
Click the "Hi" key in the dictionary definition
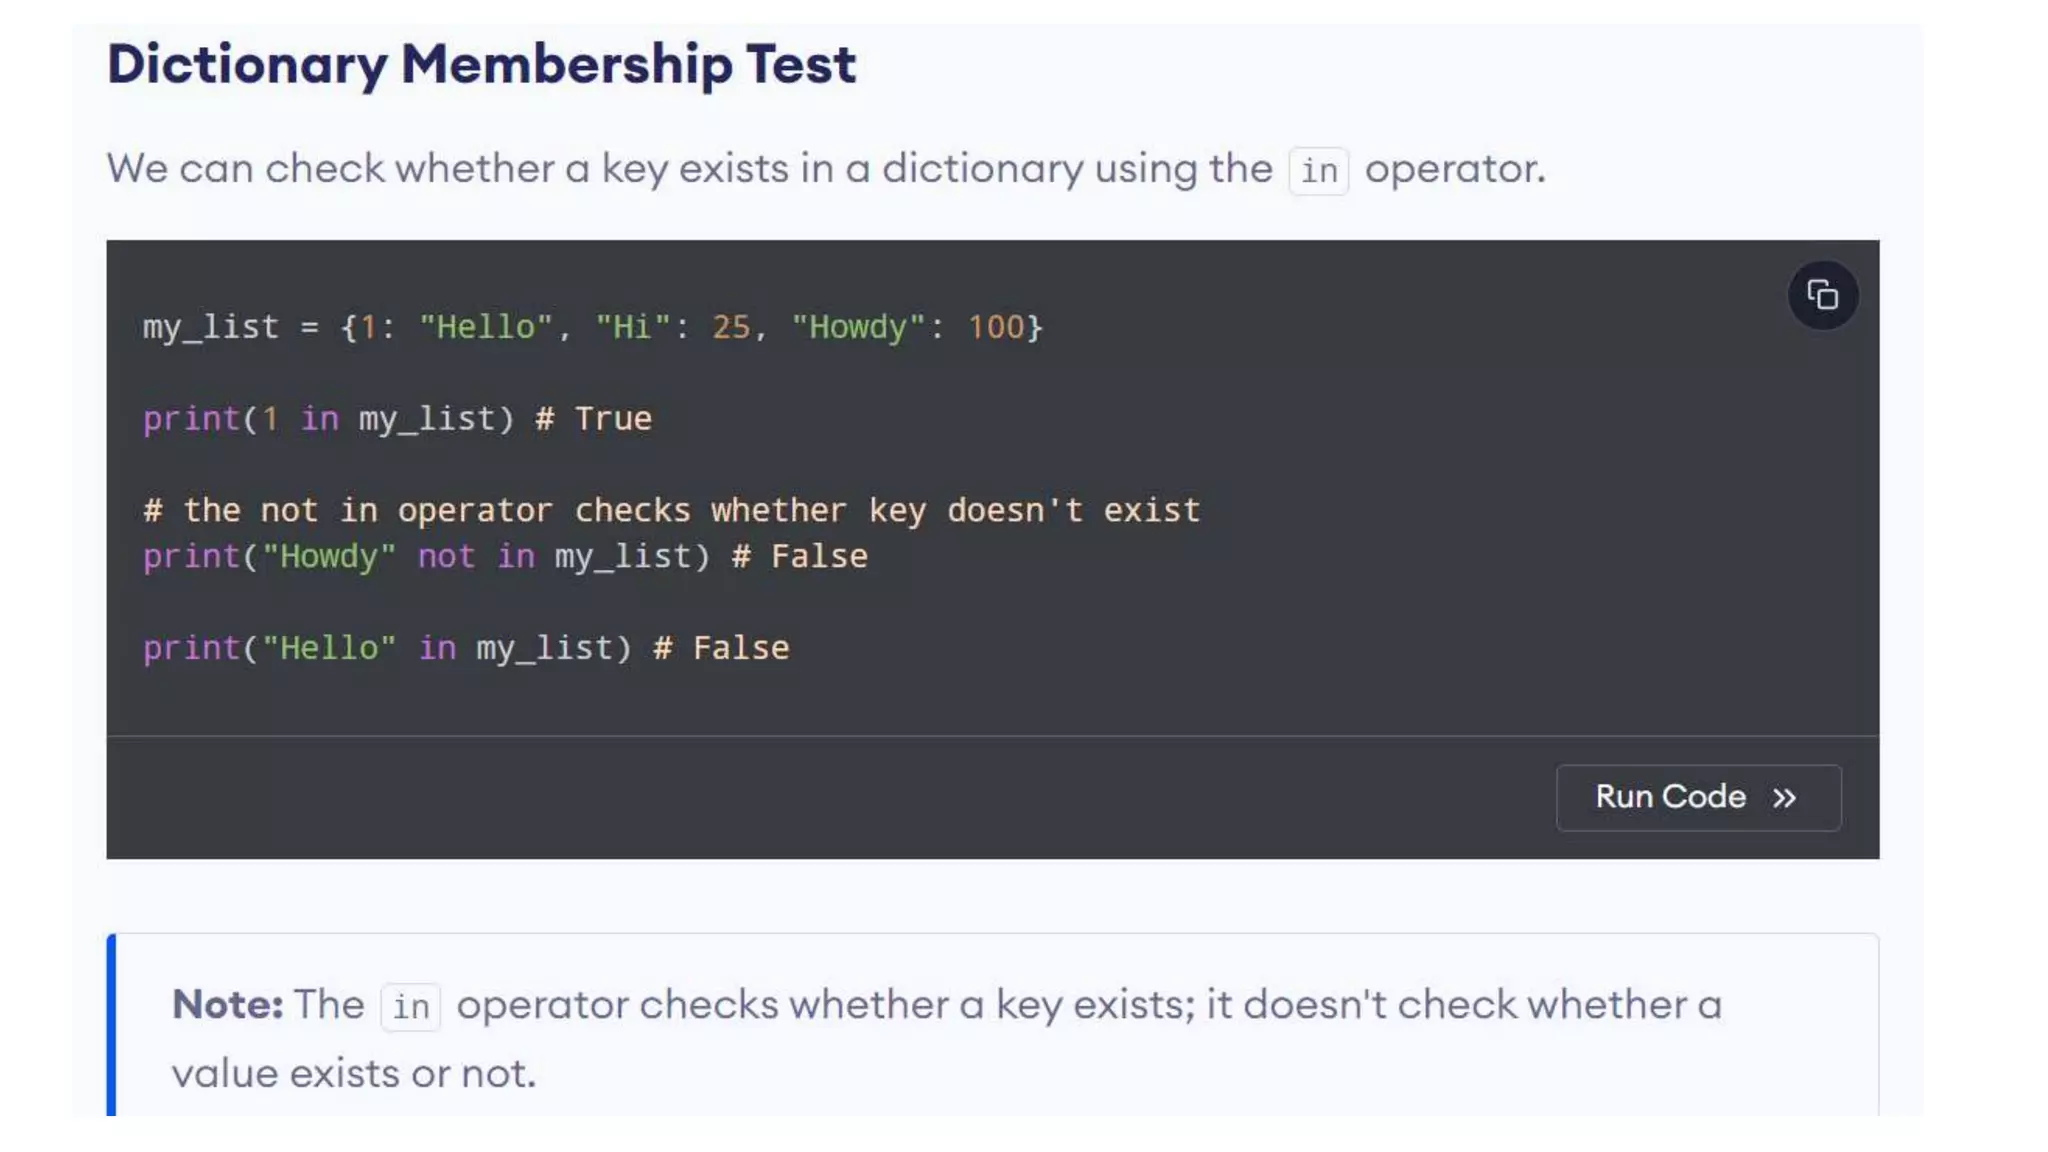632,327
